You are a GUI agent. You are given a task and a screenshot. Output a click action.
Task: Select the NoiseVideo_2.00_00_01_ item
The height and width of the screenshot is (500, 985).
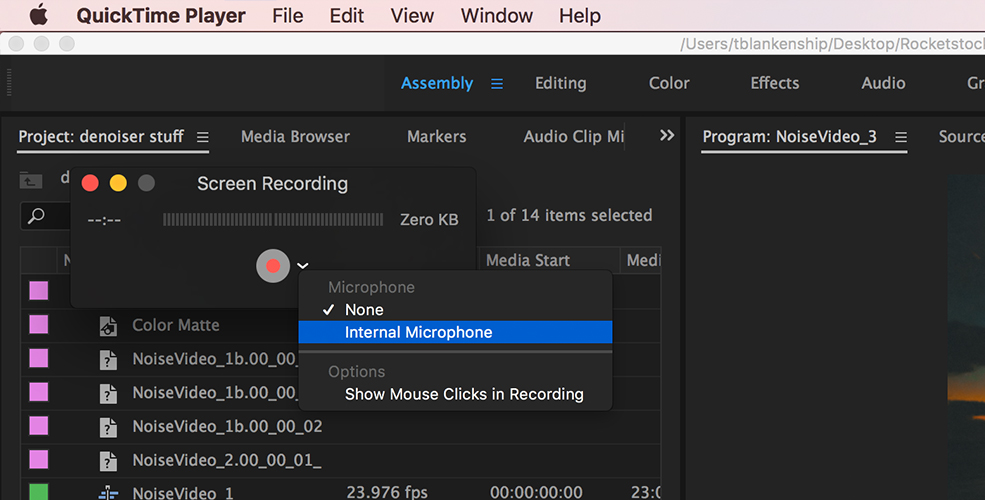[x=226, y=460]
